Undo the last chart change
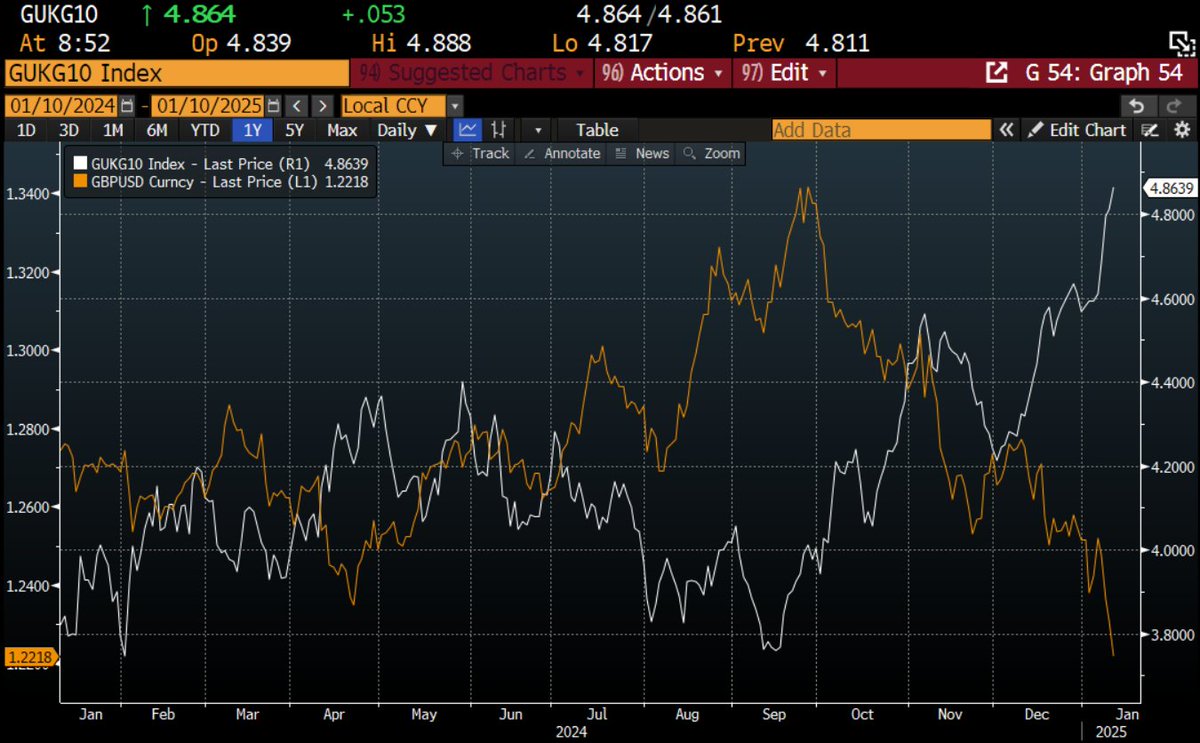The image size is (1200, 743). pos(1136,106)
